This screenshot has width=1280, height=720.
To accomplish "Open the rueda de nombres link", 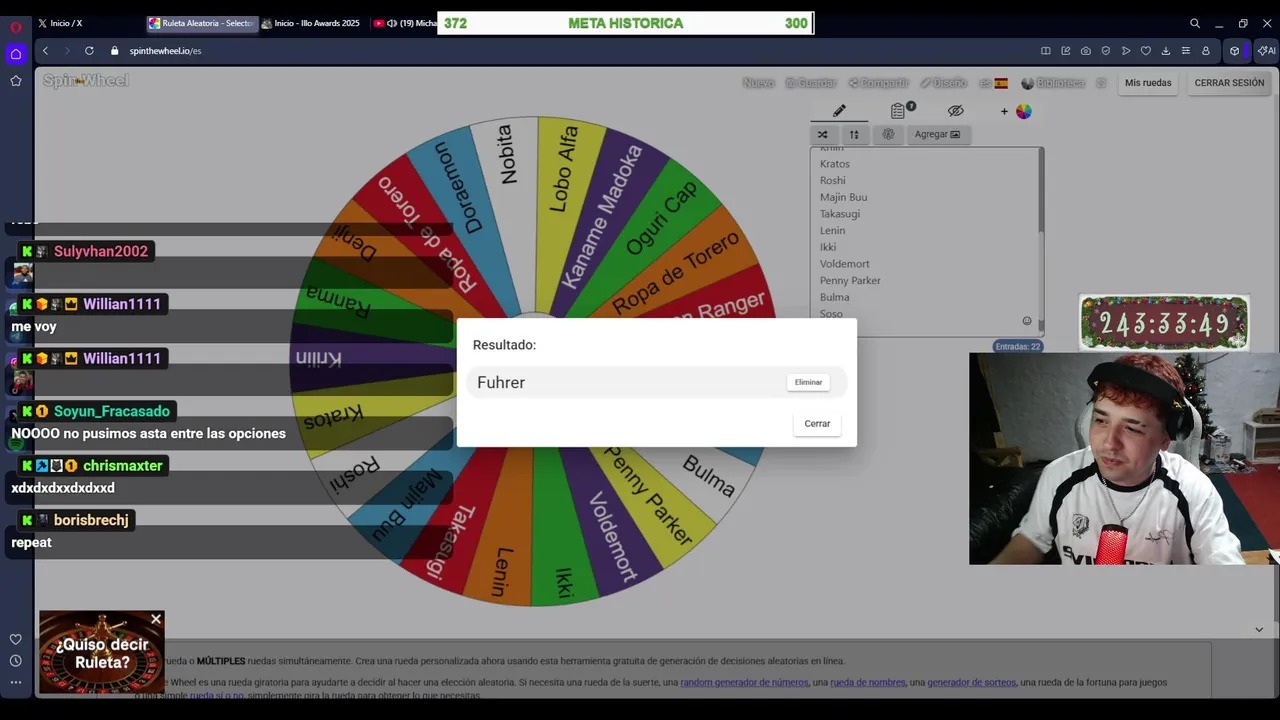I will tap(868, 682).
